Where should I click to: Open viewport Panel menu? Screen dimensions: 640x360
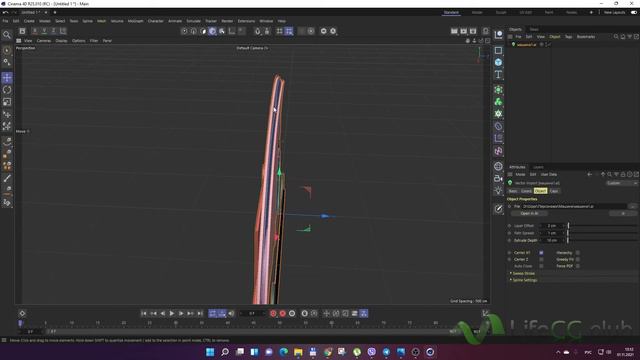click(x=107, y=41)
